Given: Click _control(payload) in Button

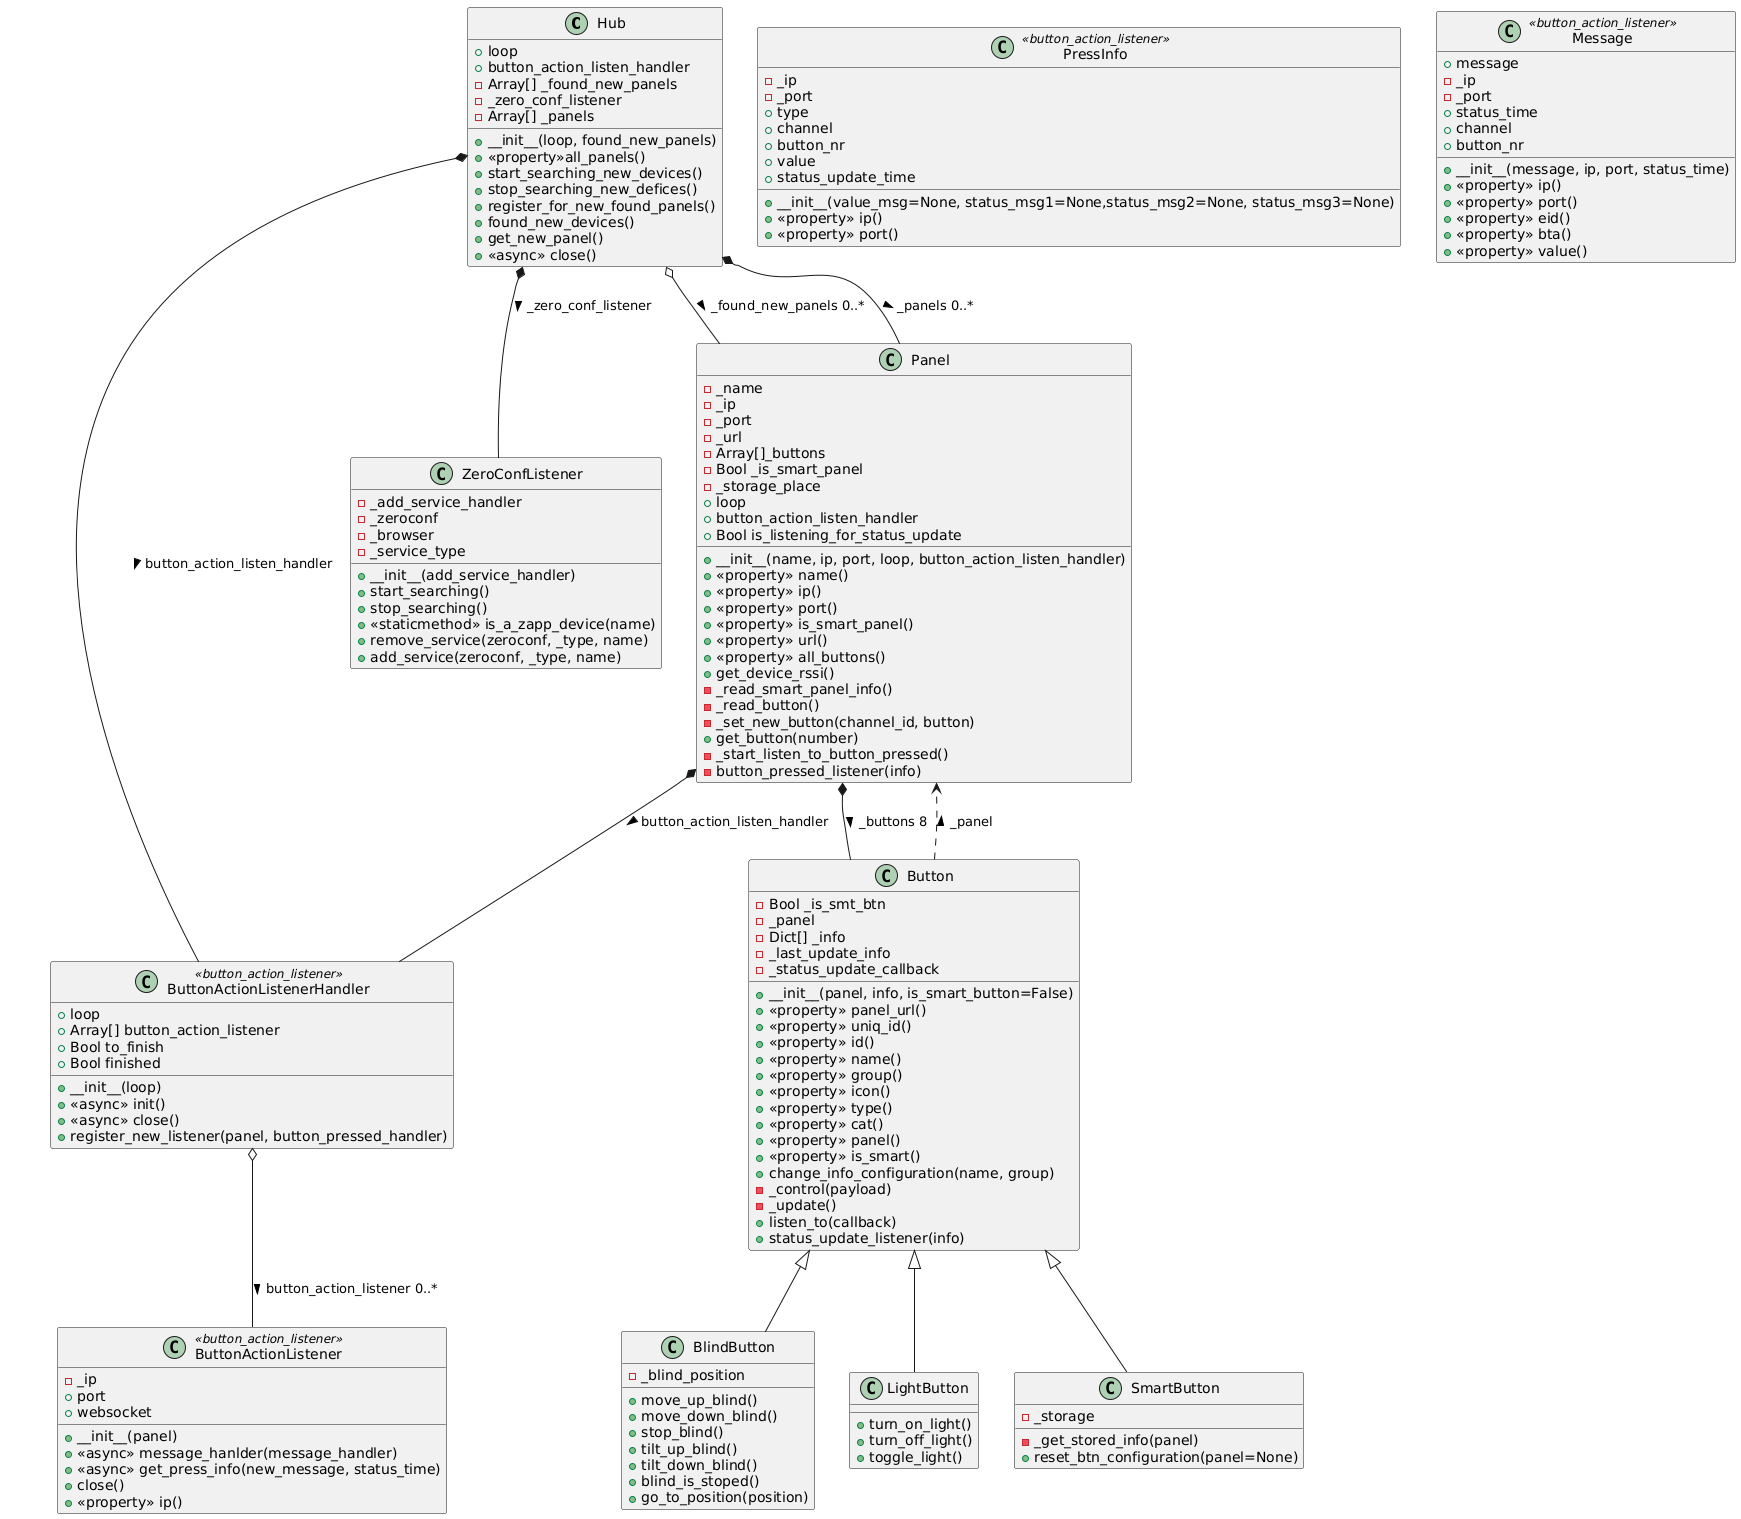Looking at the screenshot, I should tap(829, 1189).
